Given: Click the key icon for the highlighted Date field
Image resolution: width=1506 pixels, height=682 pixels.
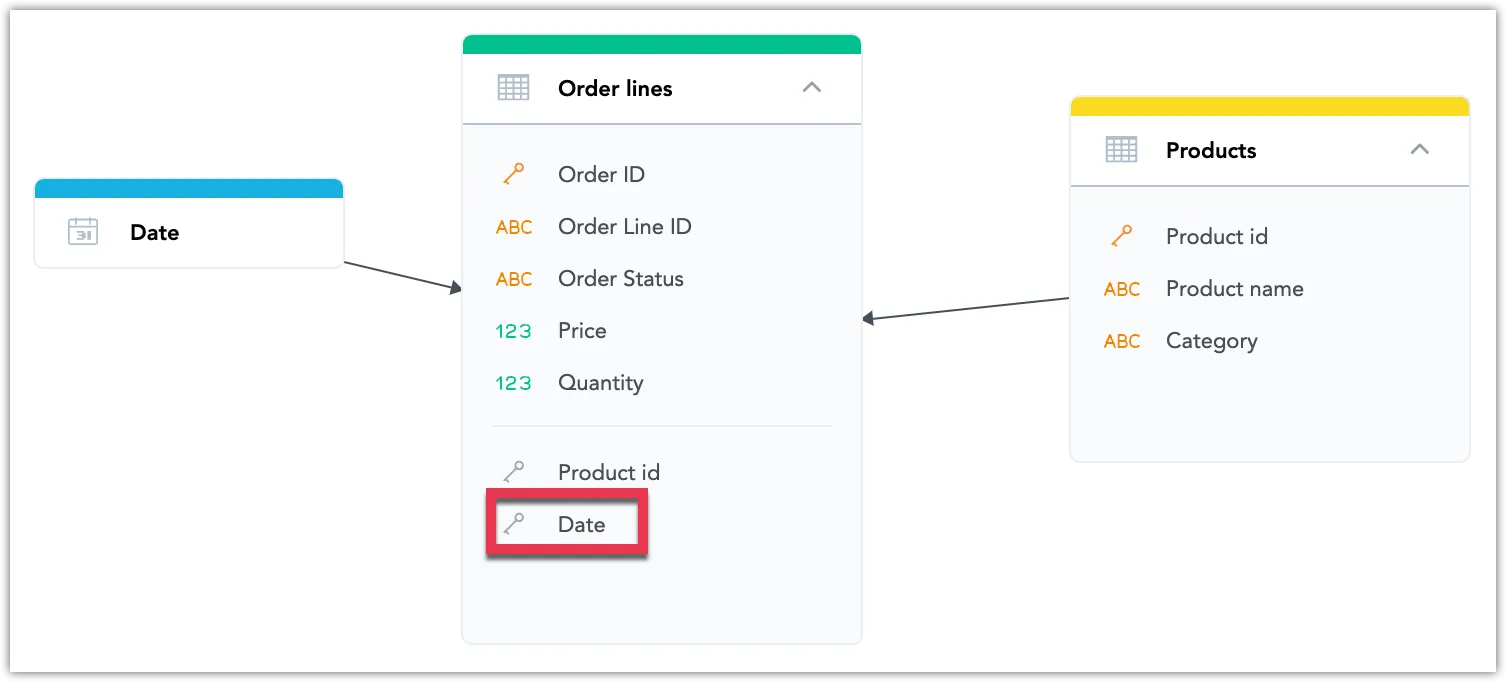Looking at the screenshot, I should (515, 523).
